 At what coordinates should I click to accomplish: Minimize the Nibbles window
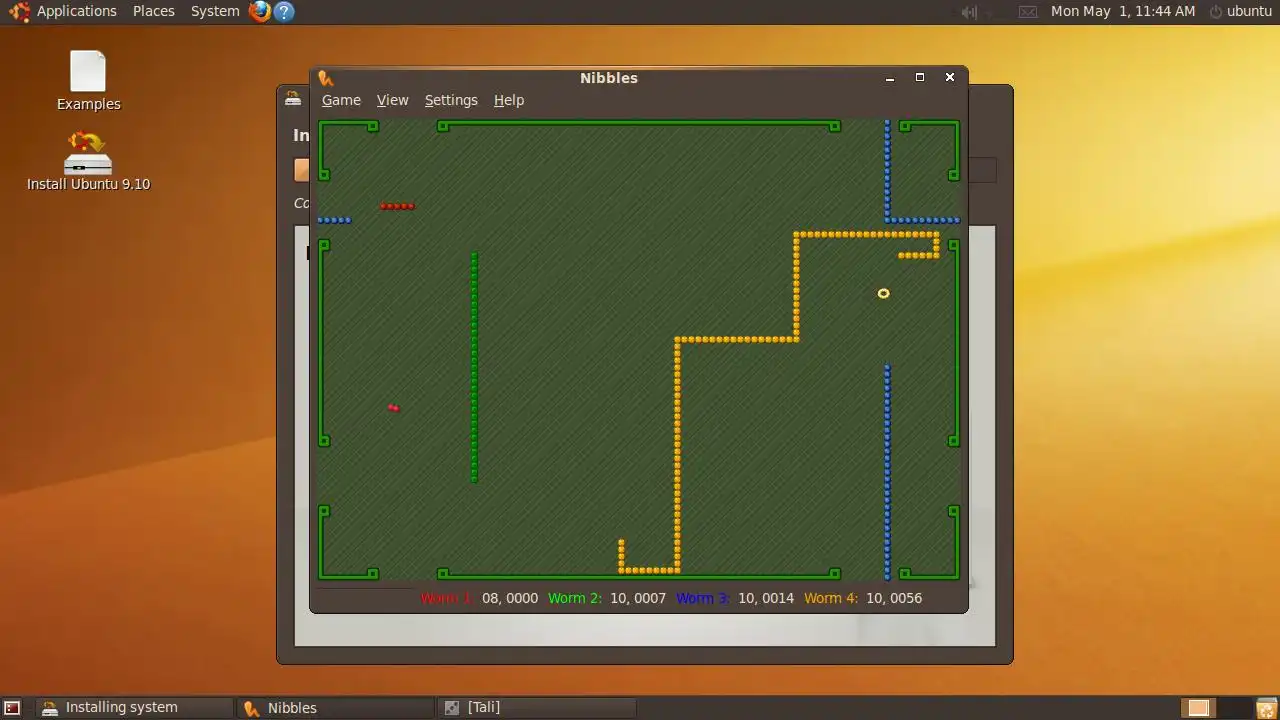890,78
